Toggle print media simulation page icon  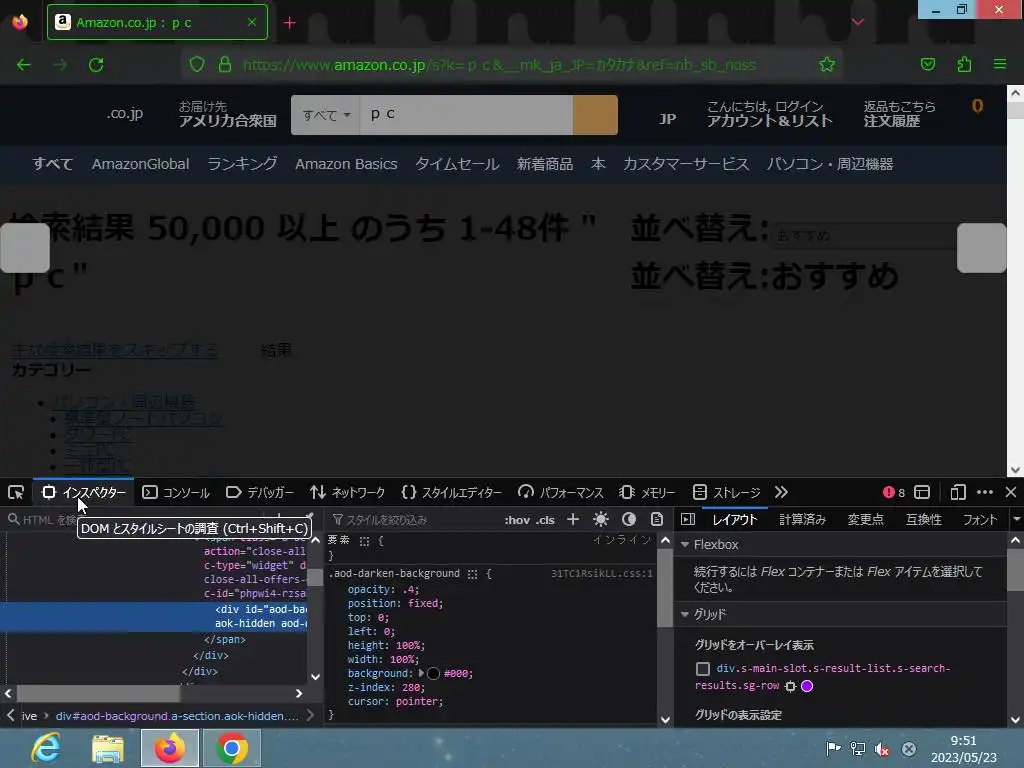click(657, 519)
